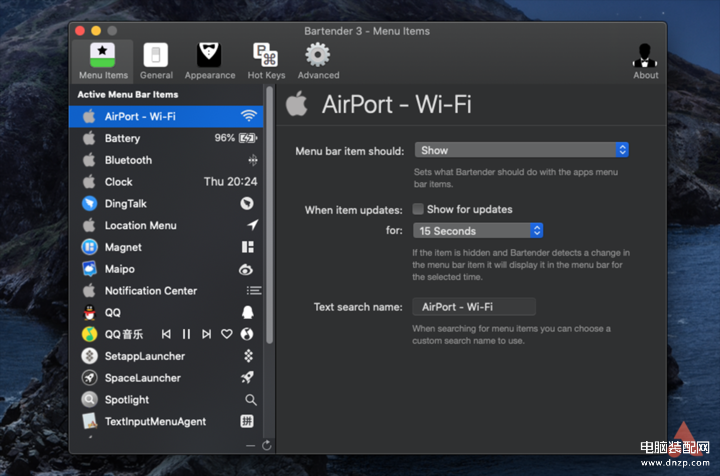Screen dimensions: 720x476
Task: Click the Magnet app icon
Action: point(90,247)
